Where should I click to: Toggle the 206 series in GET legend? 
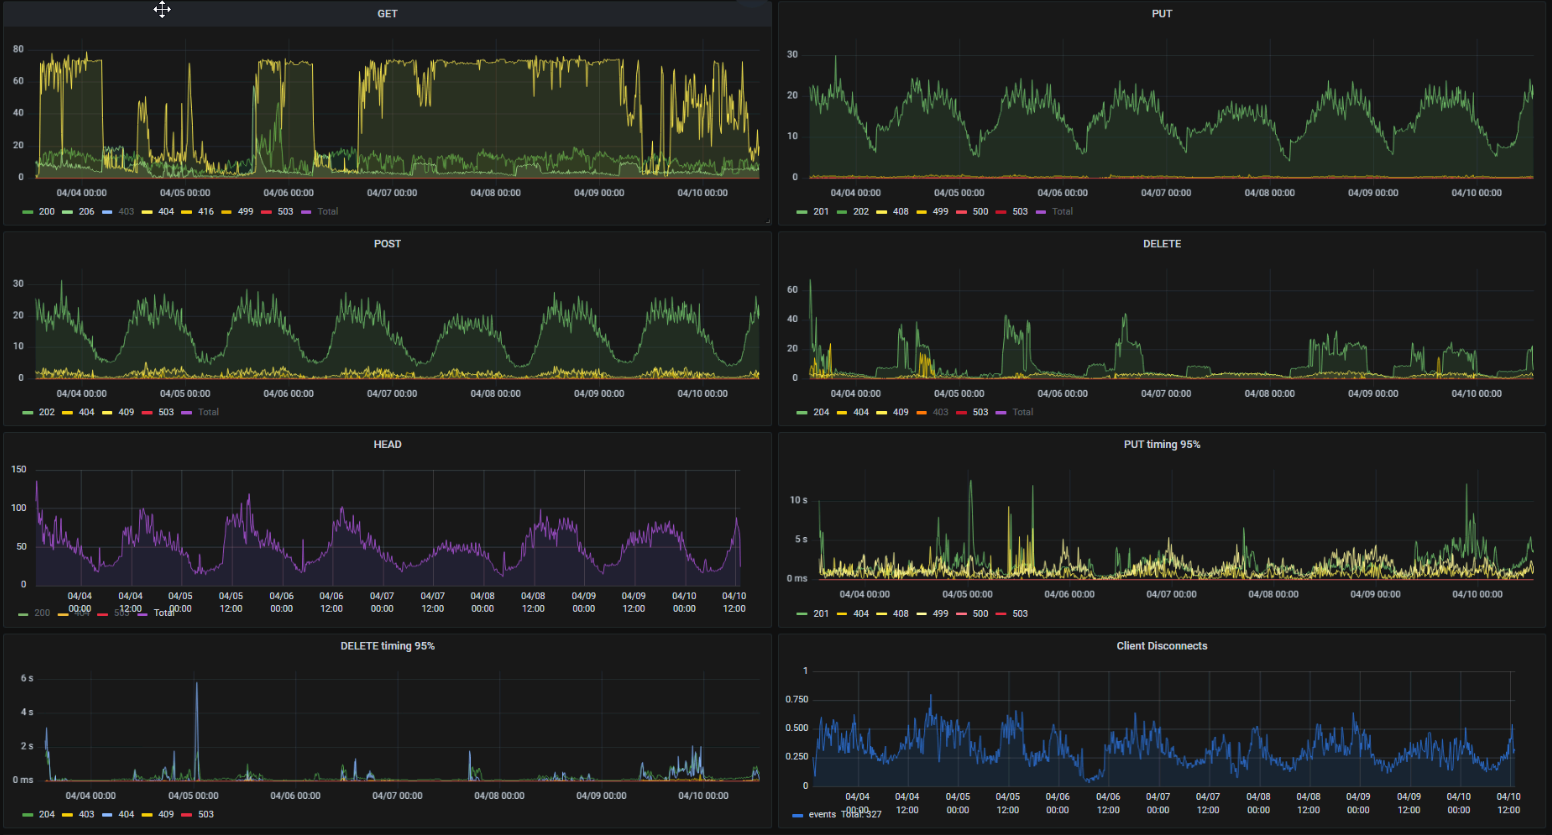[x=86, y=212]
